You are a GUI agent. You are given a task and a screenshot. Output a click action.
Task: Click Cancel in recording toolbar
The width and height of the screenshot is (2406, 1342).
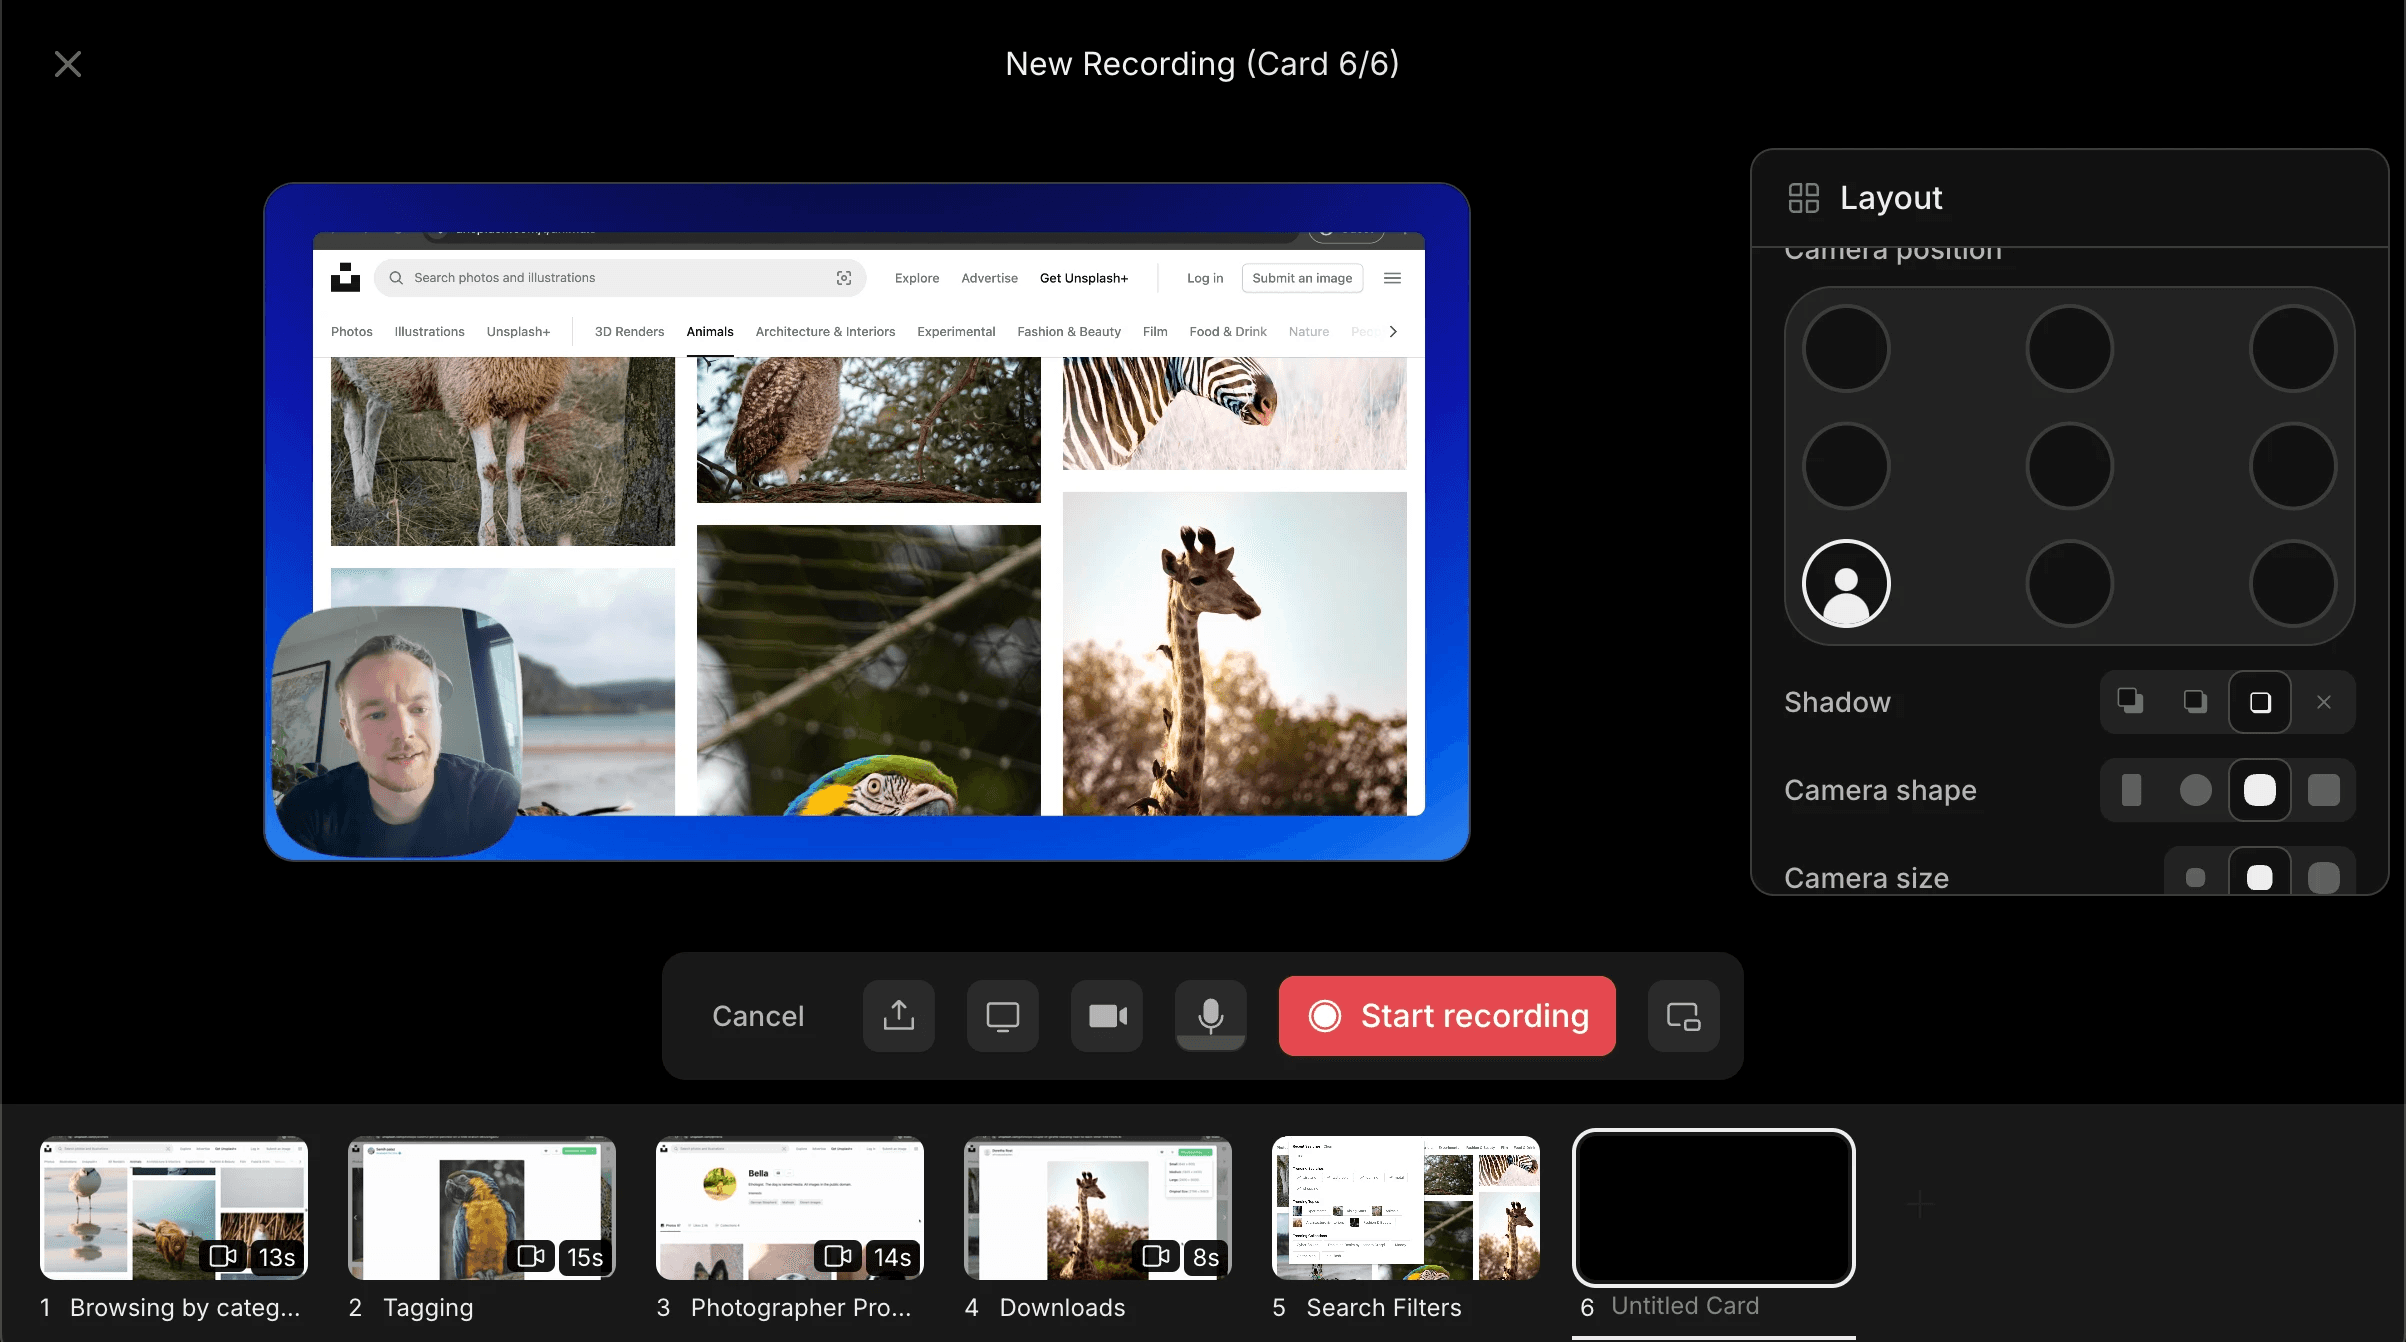(757, 1016)
